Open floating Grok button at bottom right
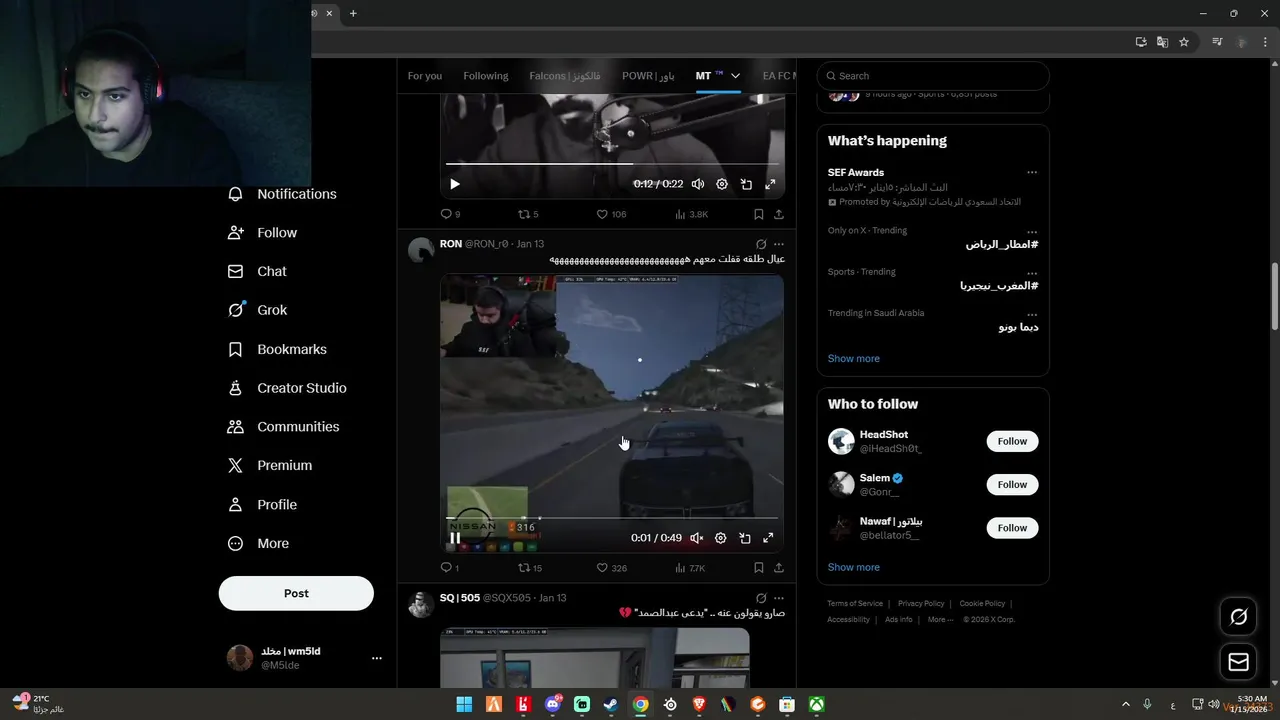 coord(1238,617)
